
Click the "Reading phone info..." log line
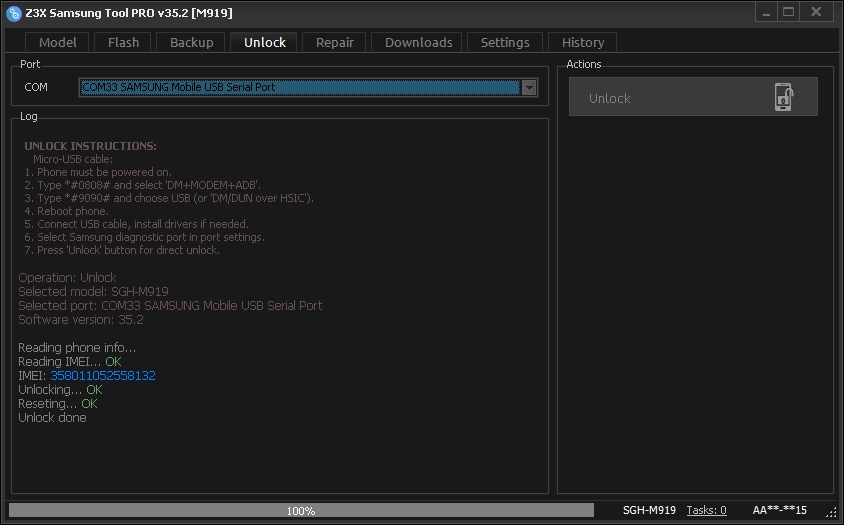[x=77, y=347]
